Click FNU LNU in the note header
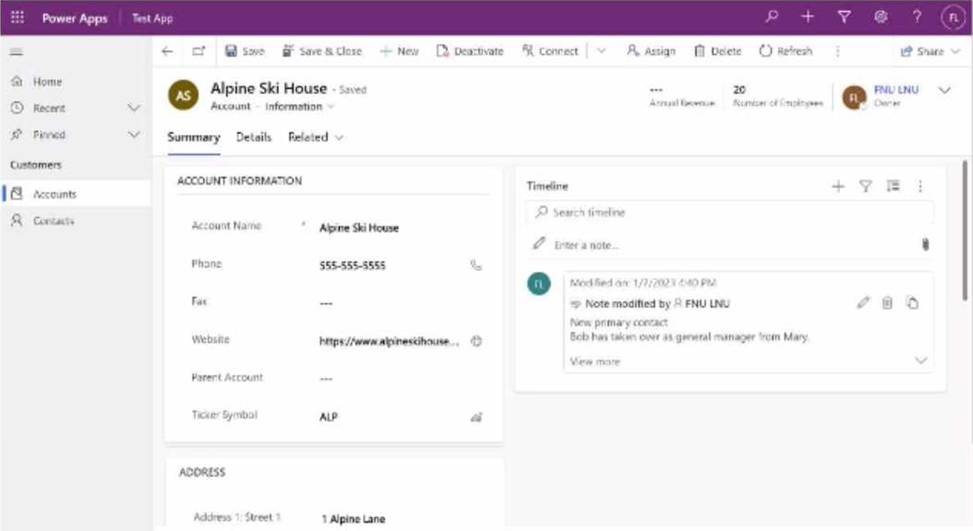Screen dimensions: 973x531 pos(707,303)
